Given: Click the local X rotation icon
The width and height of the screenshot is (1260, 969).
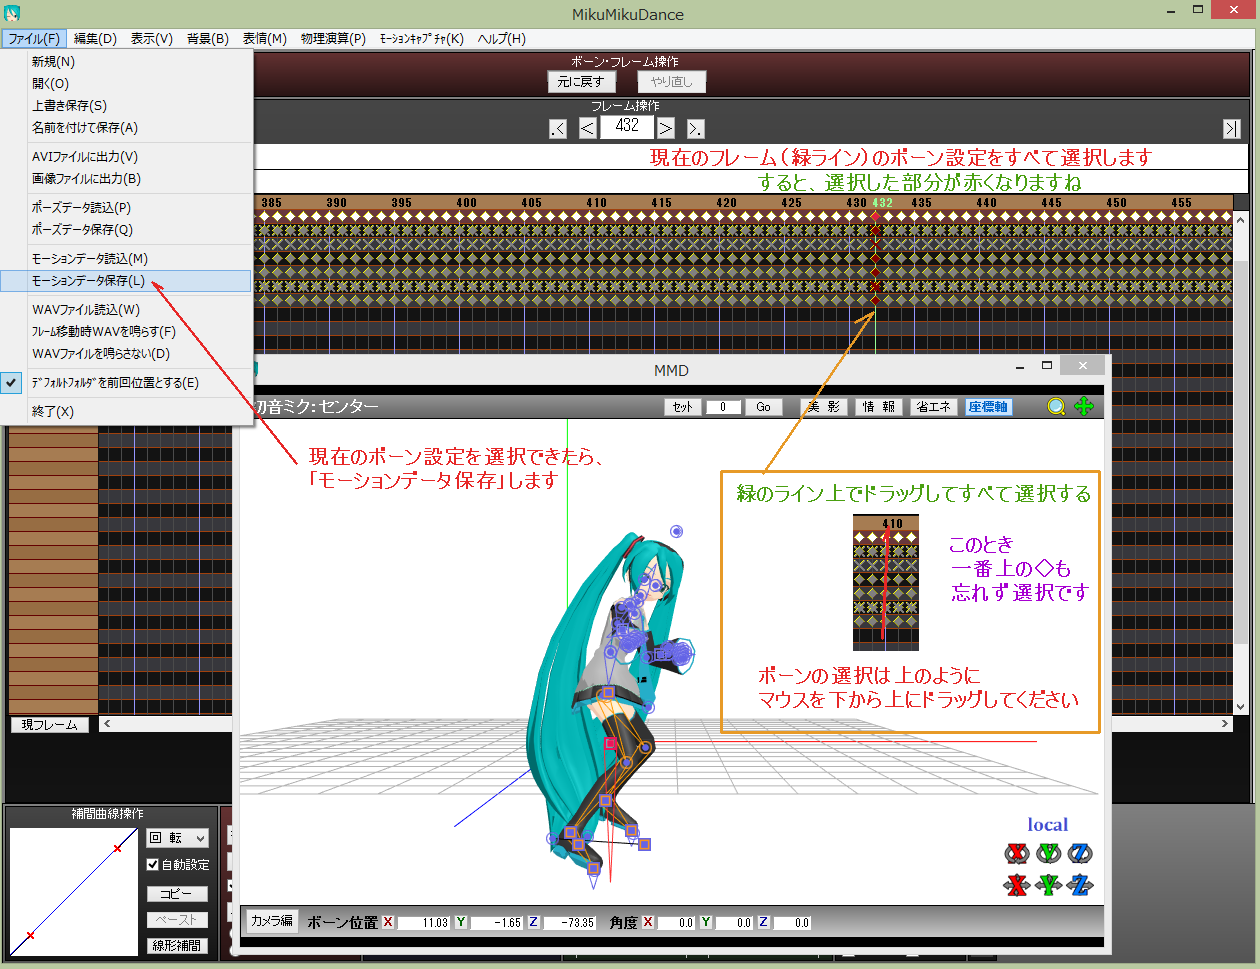Looking at the screenshot, I should (x=1017, y=853).
